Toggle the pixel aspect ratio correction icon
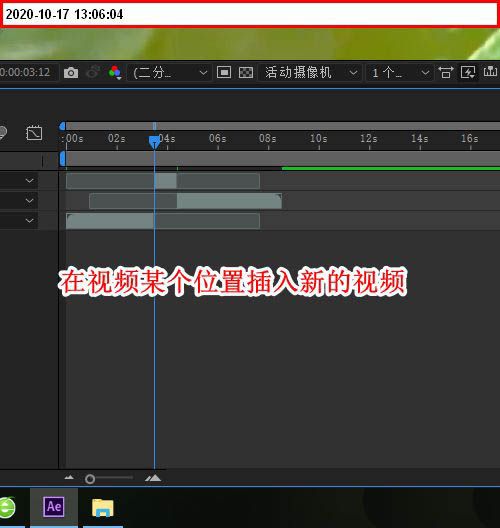The width and height of the screenshot is (500, 528). point(445,72)
